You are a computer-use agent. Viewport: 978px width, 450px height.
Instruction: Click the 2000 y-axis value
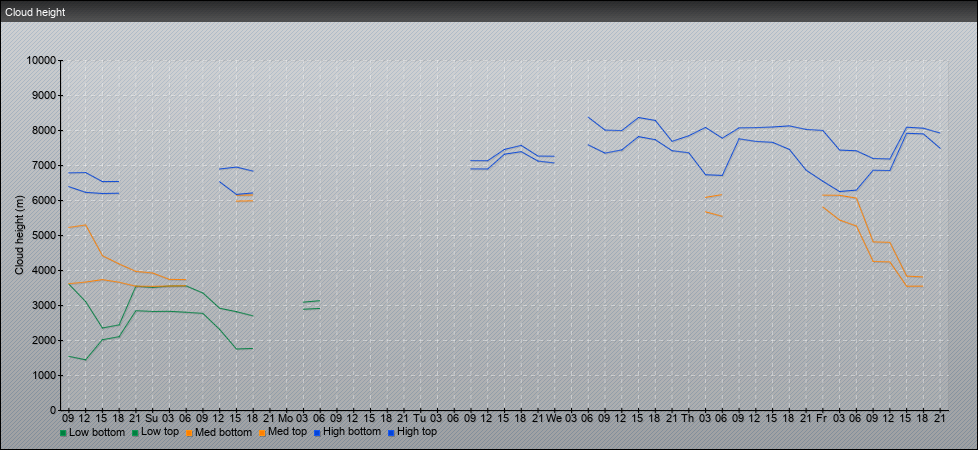pos(44,340)
